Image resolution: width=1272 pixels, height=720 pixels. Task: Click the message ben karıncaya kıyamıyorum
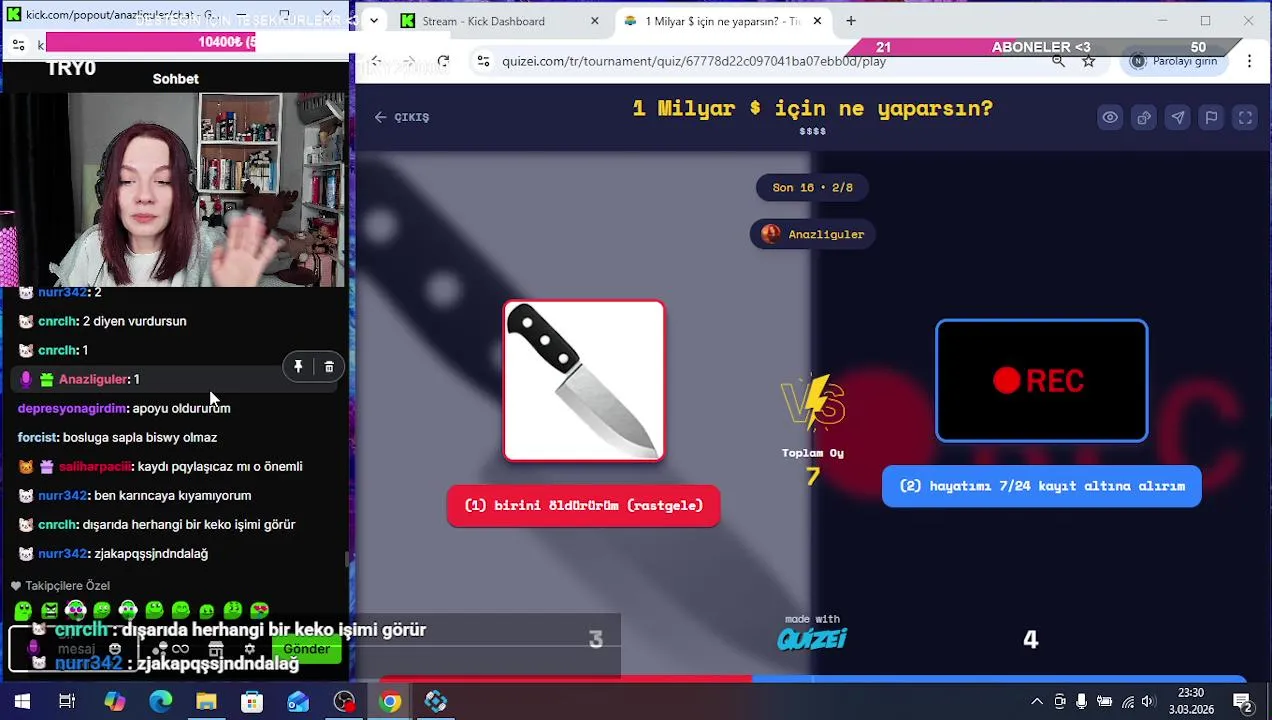pos(172,495)
